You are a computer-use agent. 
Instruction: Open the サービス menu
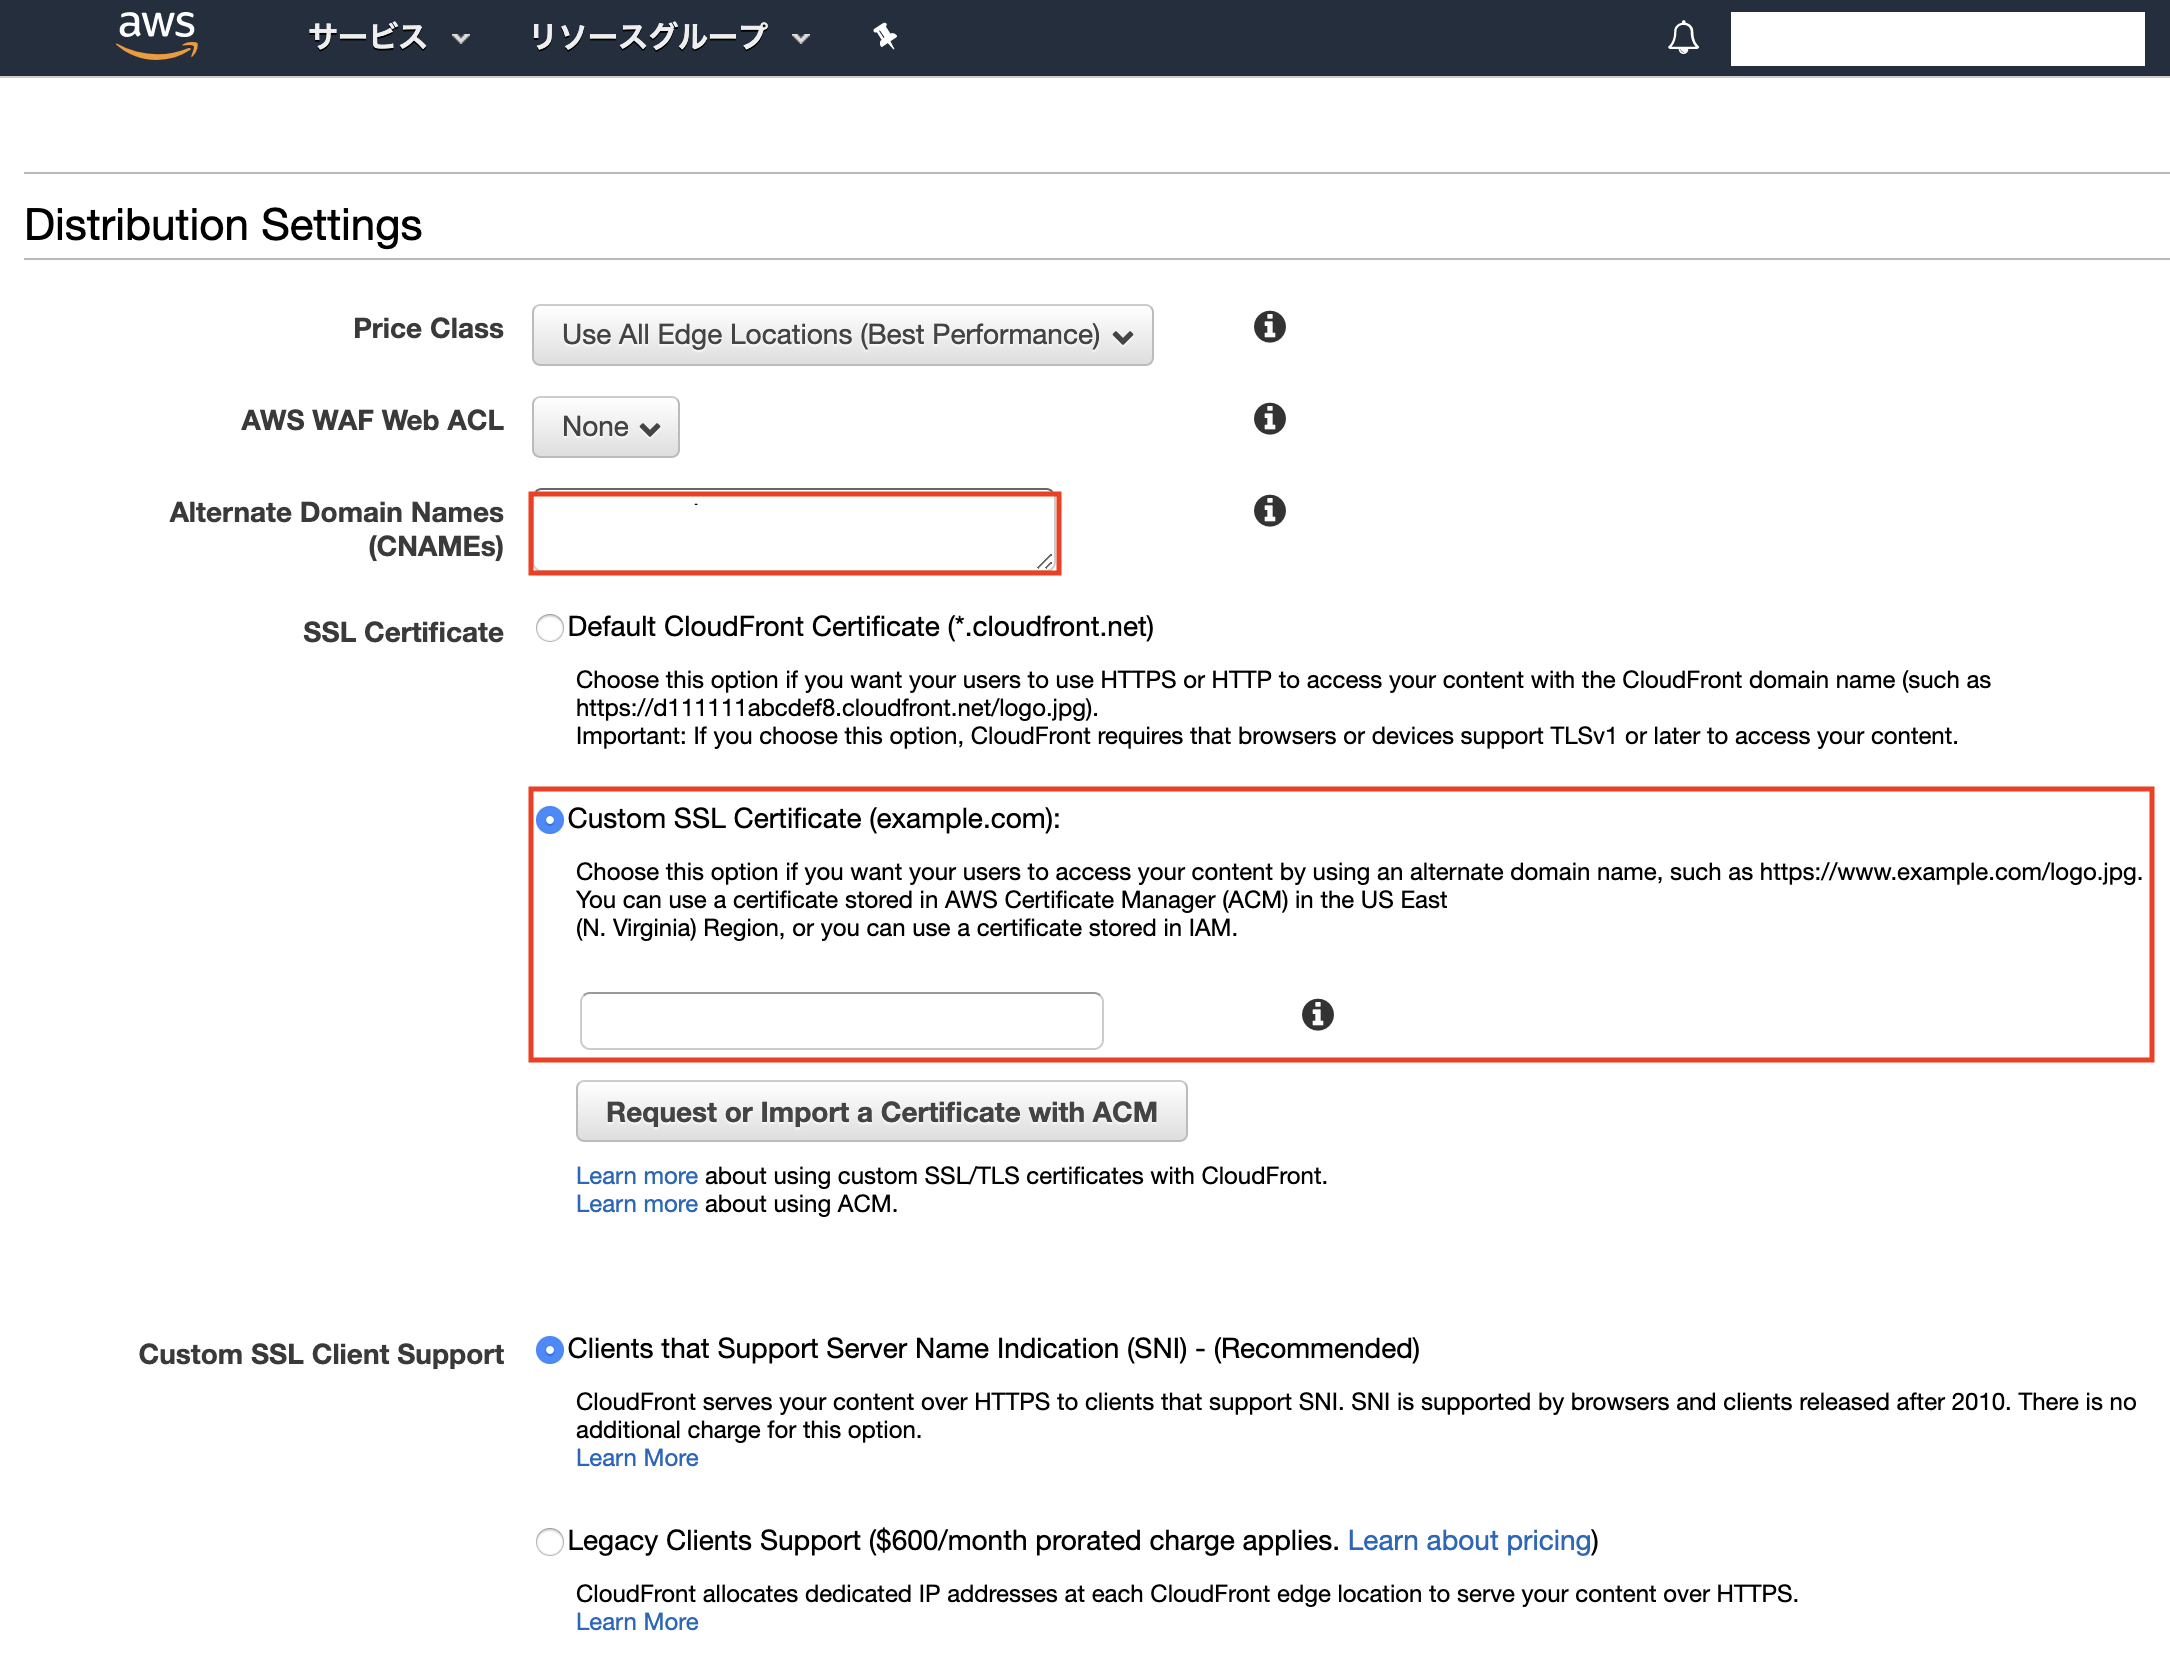388,37
